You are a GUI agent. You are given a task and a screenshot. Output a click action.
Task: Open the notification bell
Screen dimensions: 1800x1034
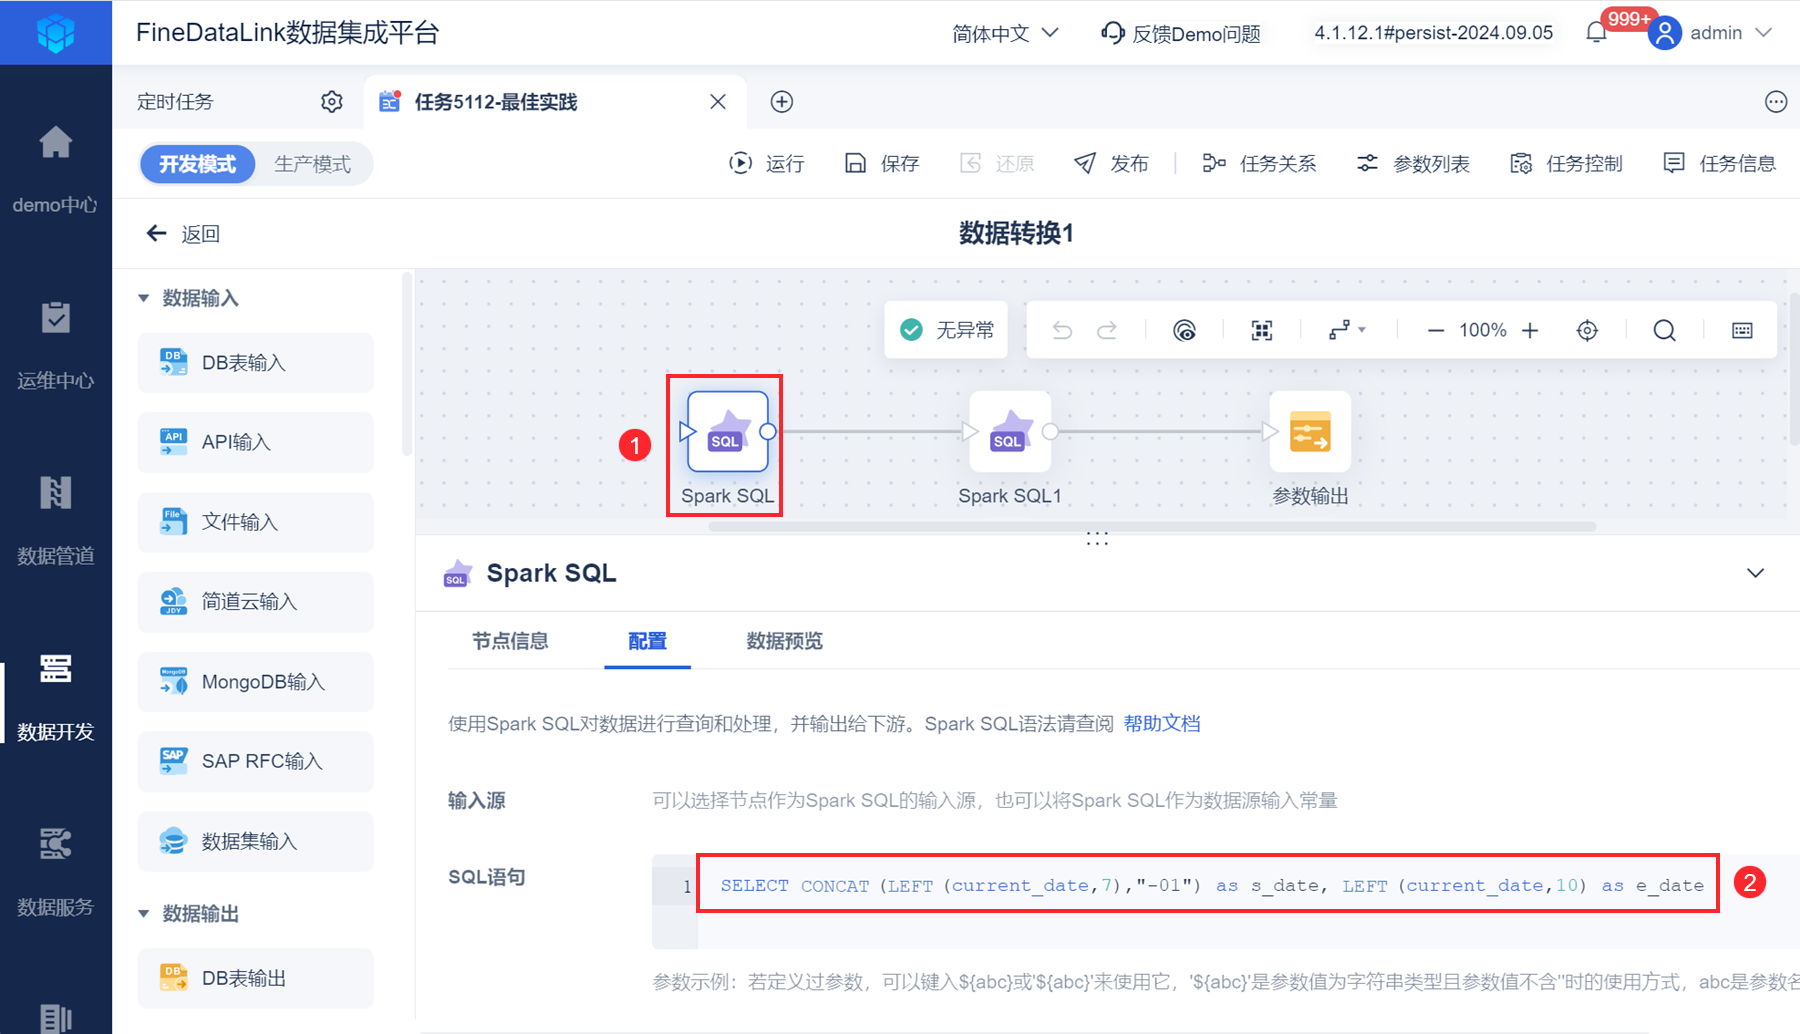[1597, 33]
